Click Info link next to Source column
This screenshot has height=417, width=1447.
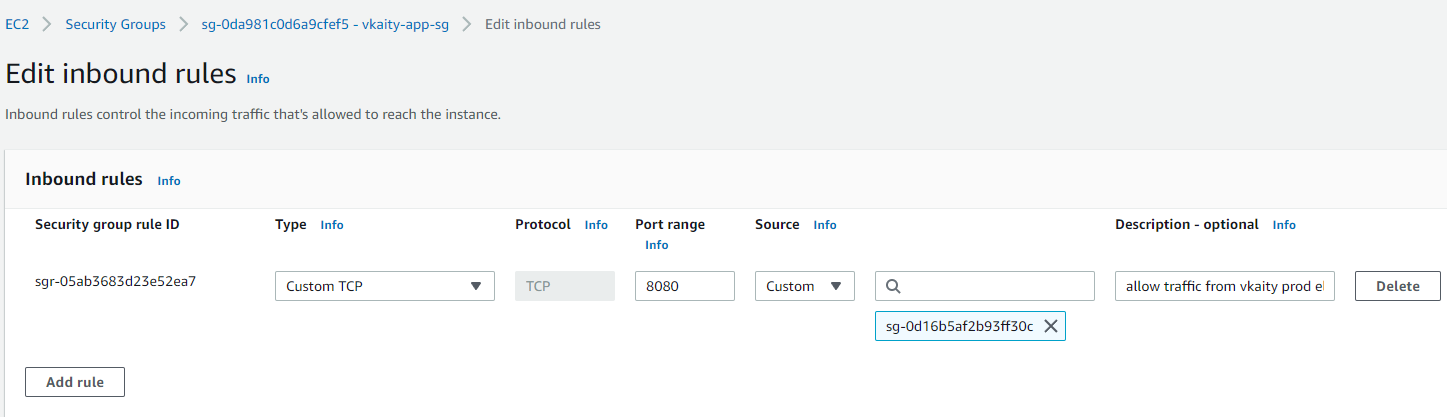tap(825, 225)
